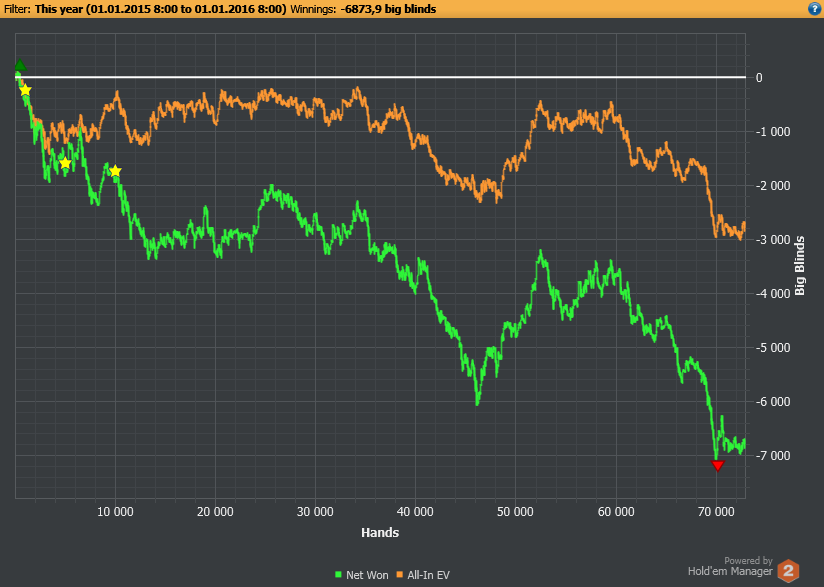This screenshot has height=587, width=824.
Task: Click the -1 000 y-axis label
Action: 773,132
